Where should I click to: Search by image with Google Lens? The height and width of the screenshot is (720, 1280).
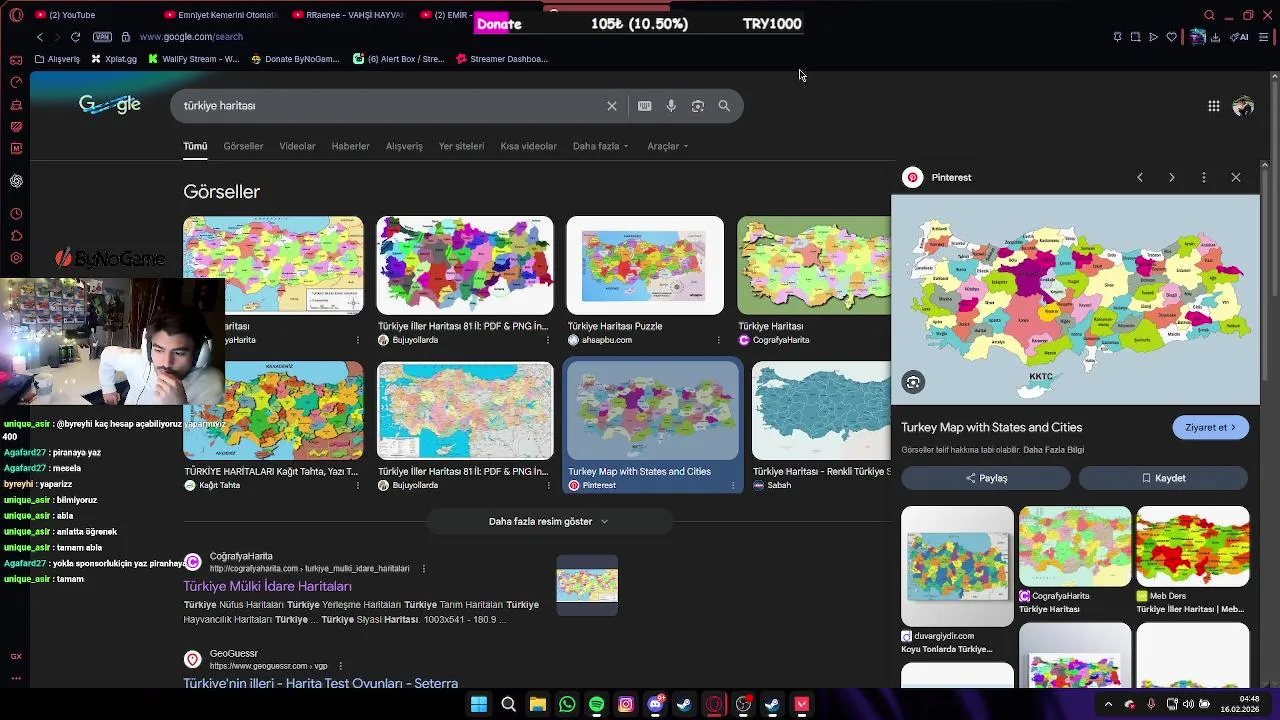698,106
